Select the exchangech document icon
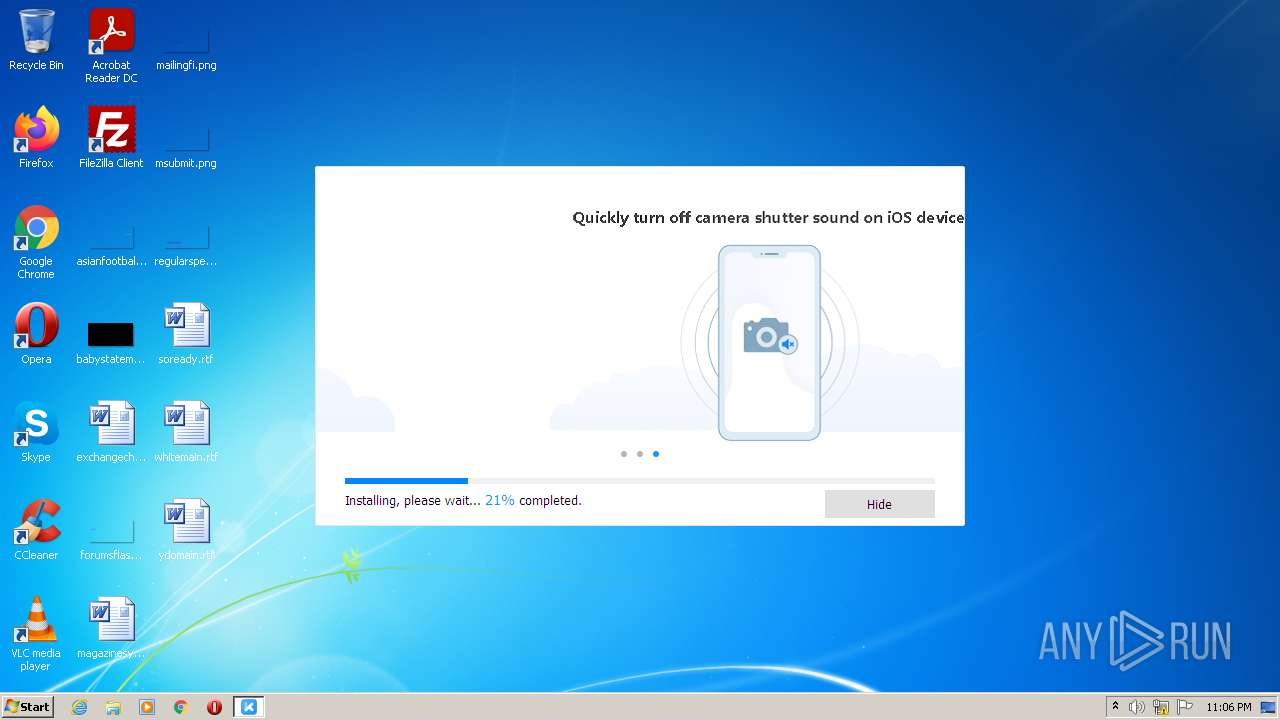Viewport: 1280px width, 720px height. click(x=111, y=432)
